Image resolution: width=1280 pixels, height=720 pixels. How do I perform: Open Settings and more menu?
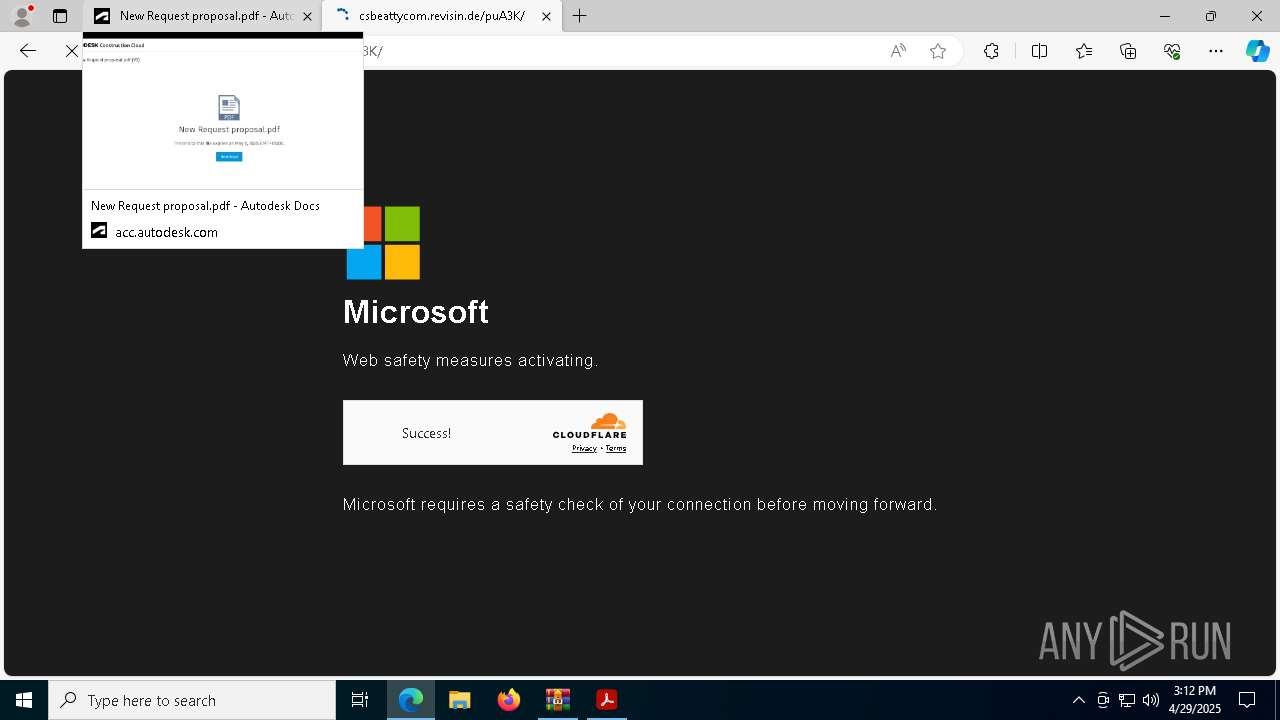click(x=1216, y=51)
